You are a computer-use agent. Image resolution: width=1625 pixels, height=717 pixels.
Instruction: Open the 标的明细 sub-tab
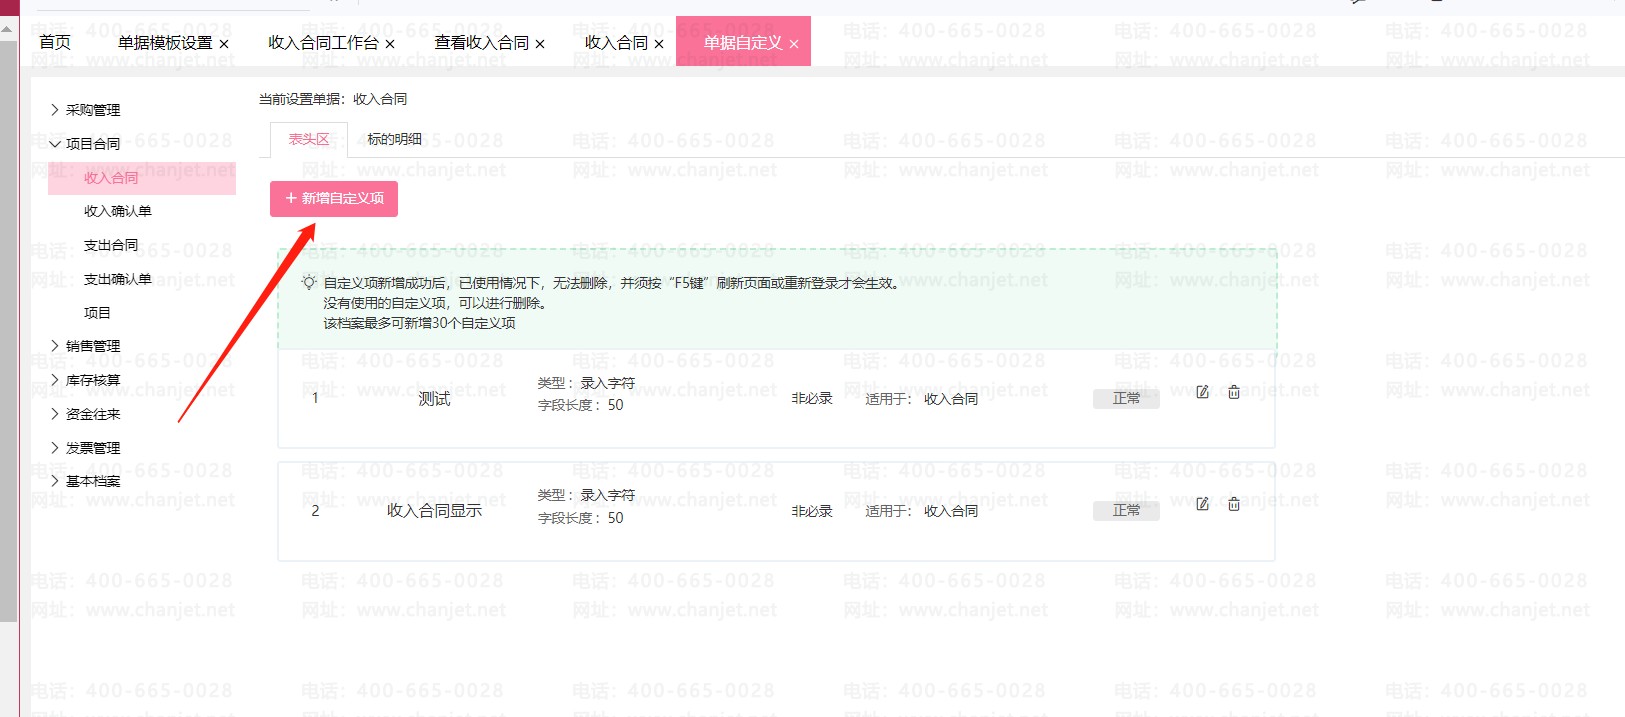click(394, 140)
